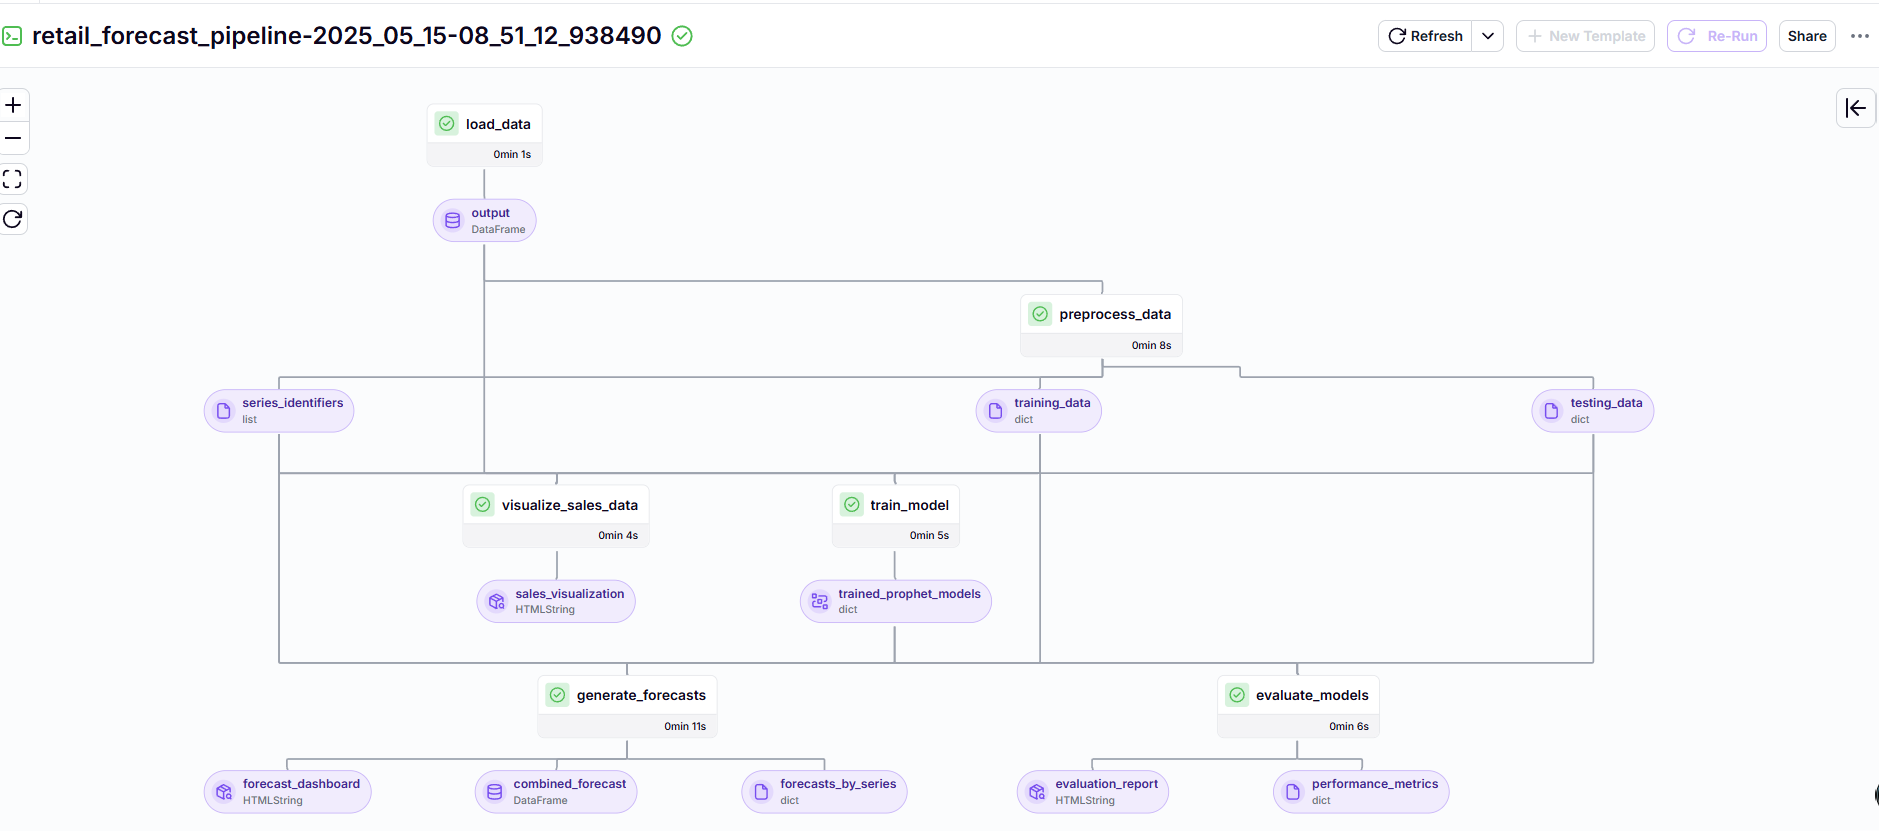Viewport: 1879px width, 831px height.
Task: Click the zoom out minus icon
Action: tap(13, 138)
